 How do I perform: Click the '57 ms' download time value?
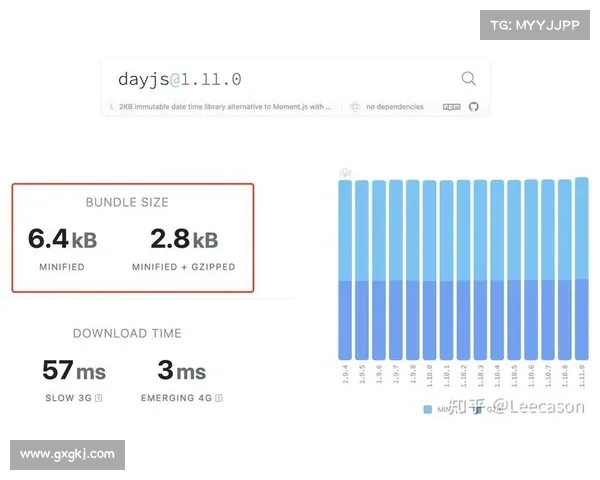click(x=74, y=370)
